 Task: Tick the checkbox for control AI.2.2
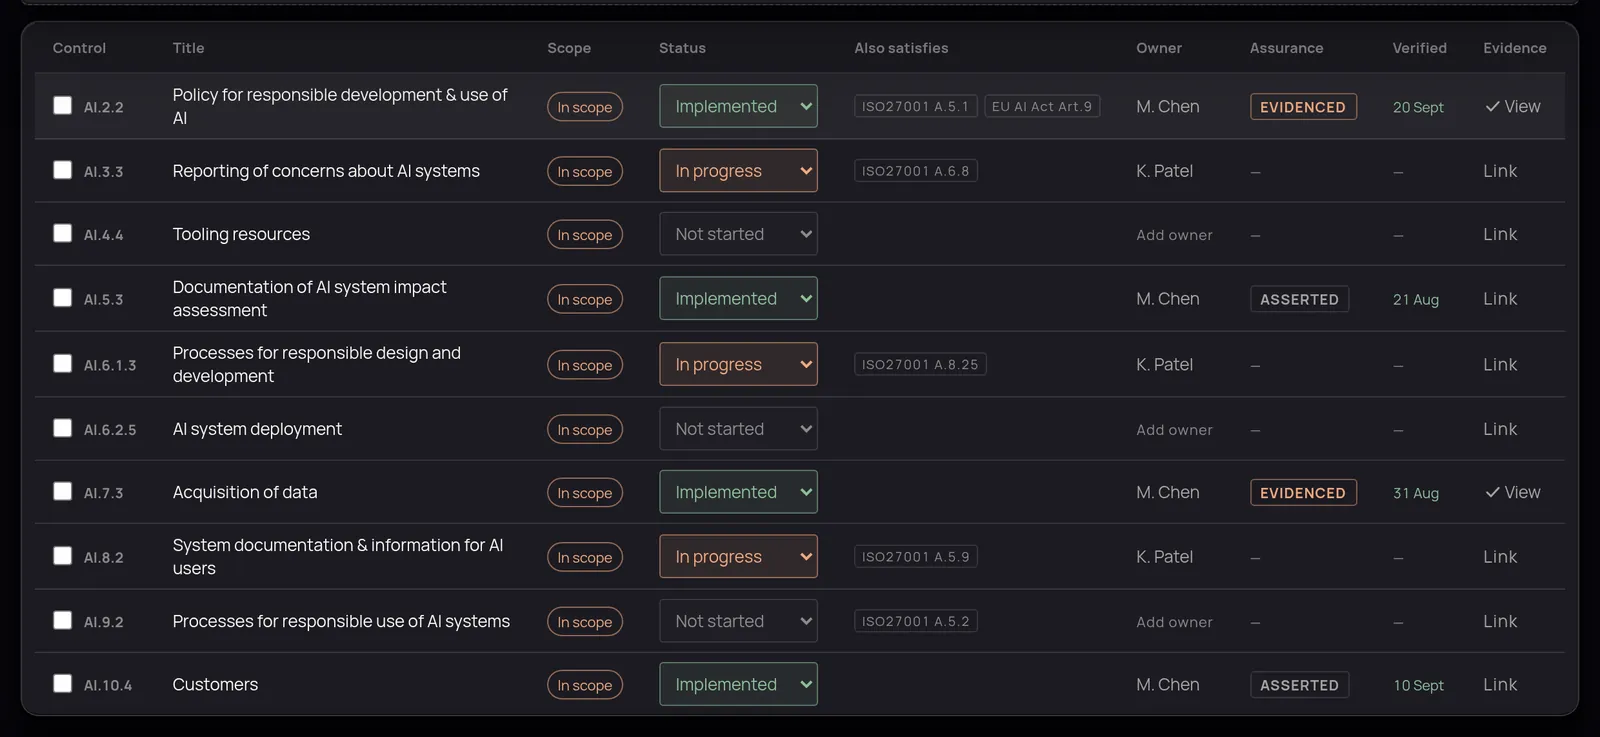62,105
